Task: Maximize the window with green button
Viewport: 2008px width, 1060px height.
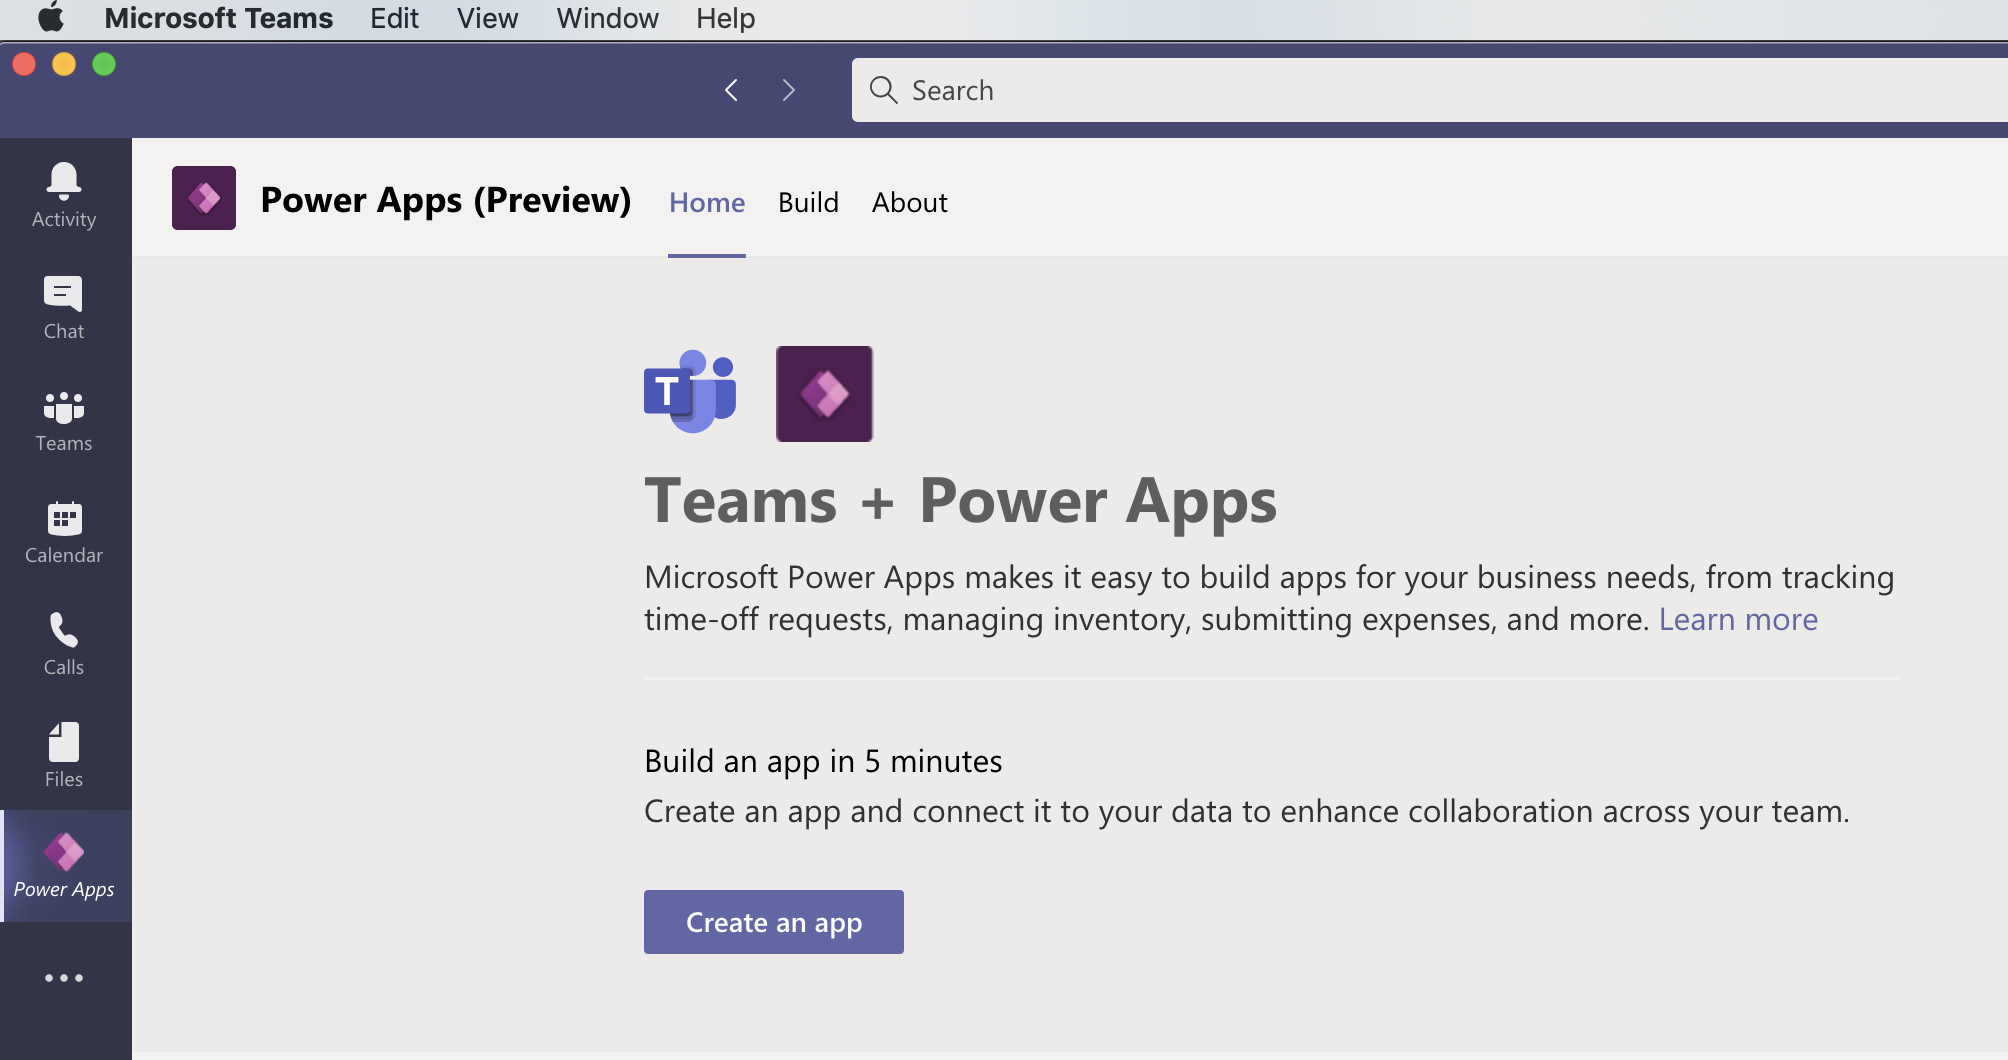Action: (x=104, y=64)
